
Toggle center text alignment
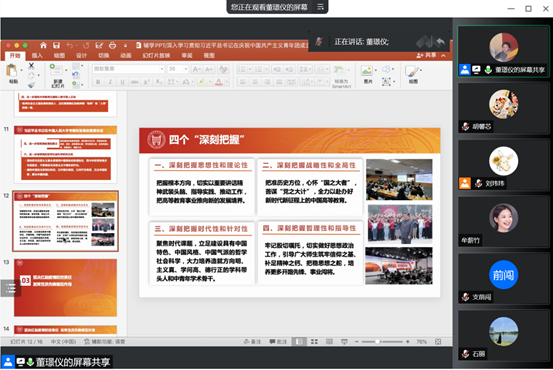tap(255, 82)
